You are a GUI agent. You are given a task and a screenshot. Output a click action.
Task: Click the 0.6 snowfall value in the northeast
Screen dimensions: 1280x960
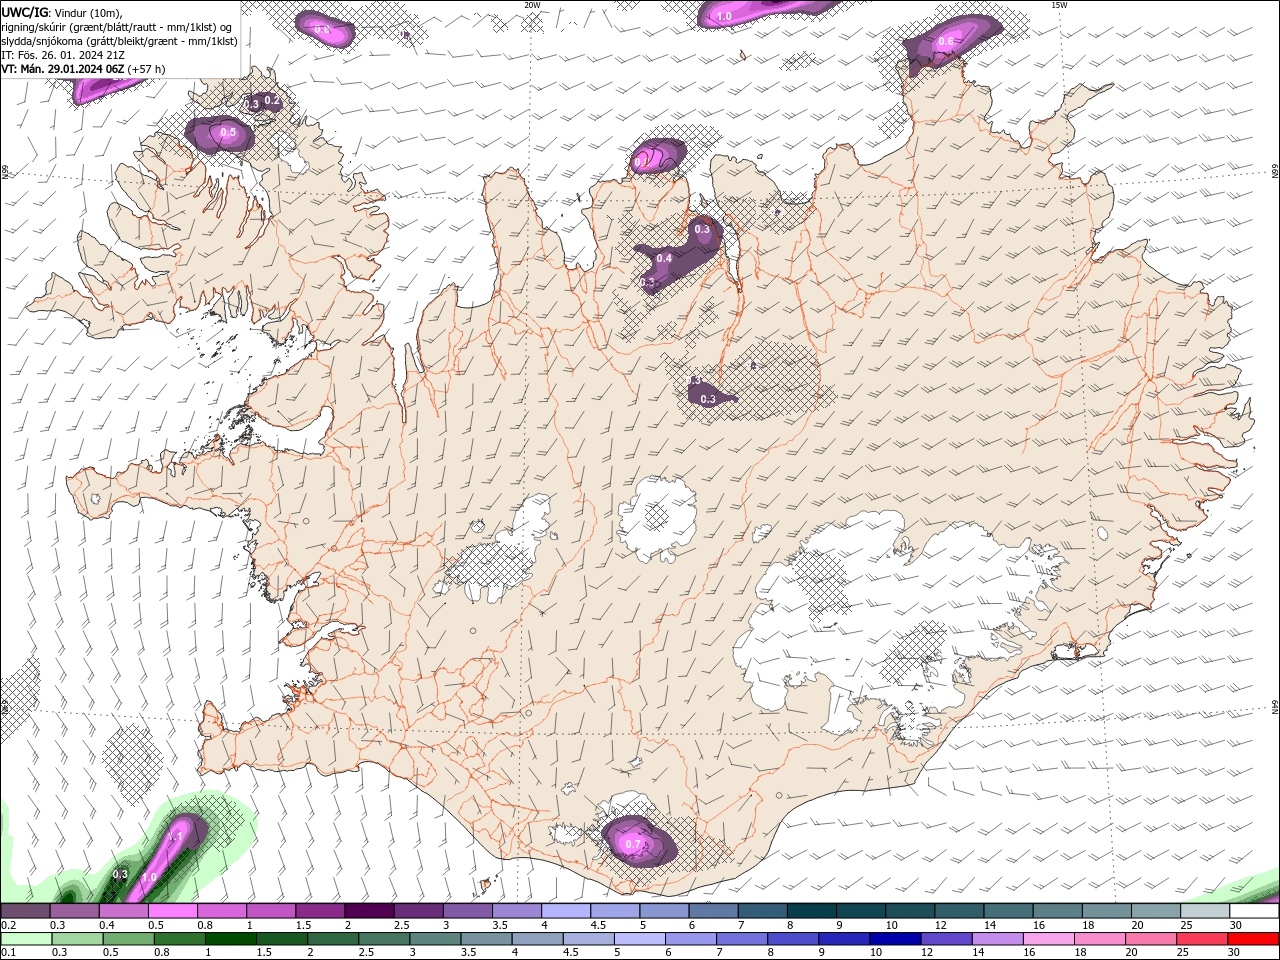945,41
